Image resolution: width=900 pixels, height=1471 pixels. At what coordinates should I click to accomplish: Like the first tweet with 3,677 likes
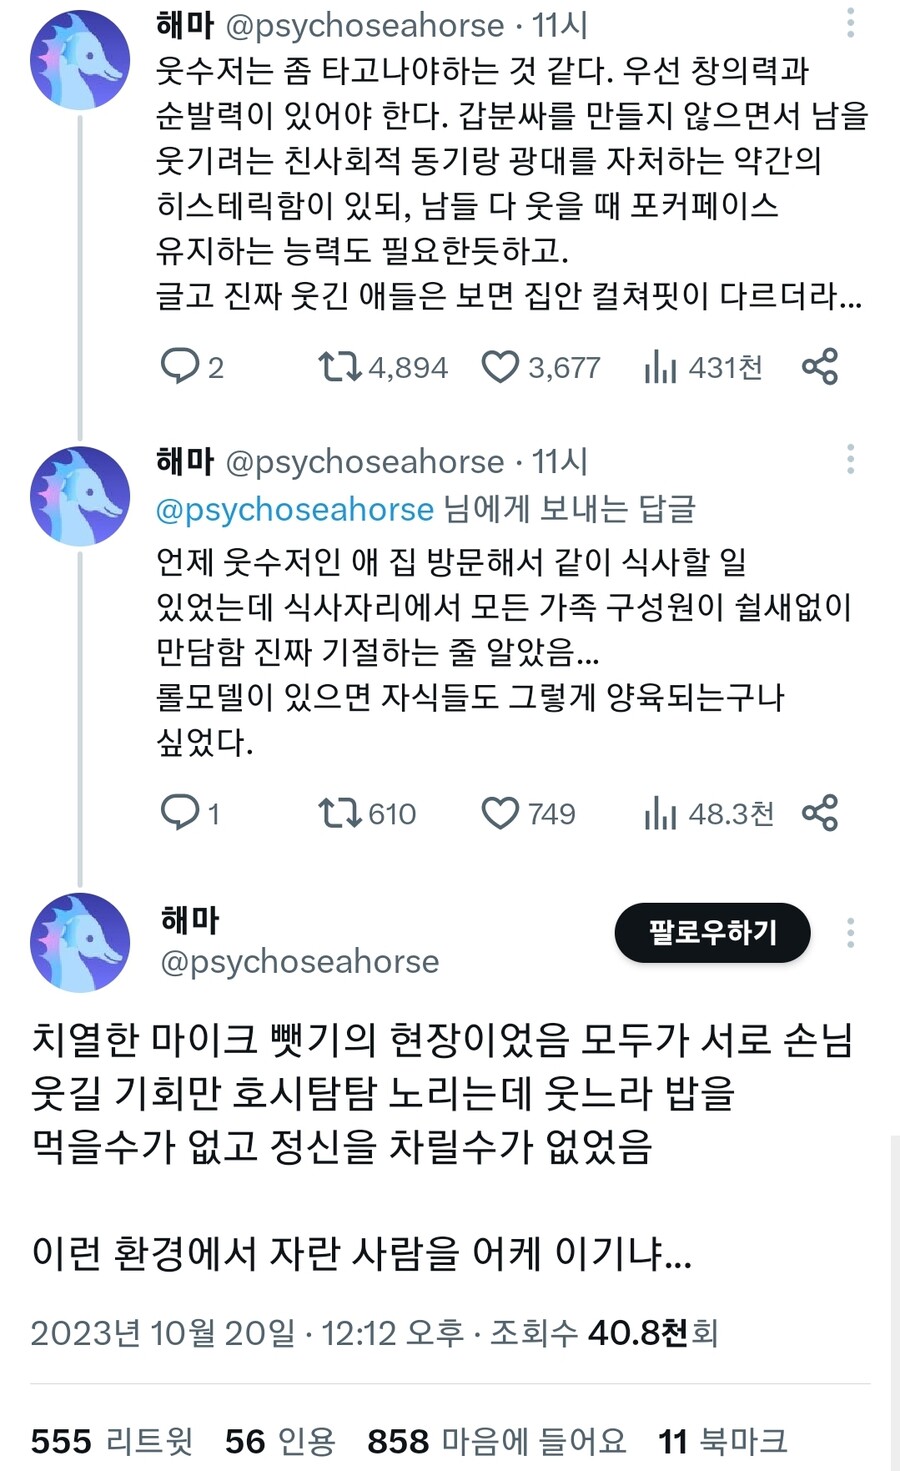point(500,367)
